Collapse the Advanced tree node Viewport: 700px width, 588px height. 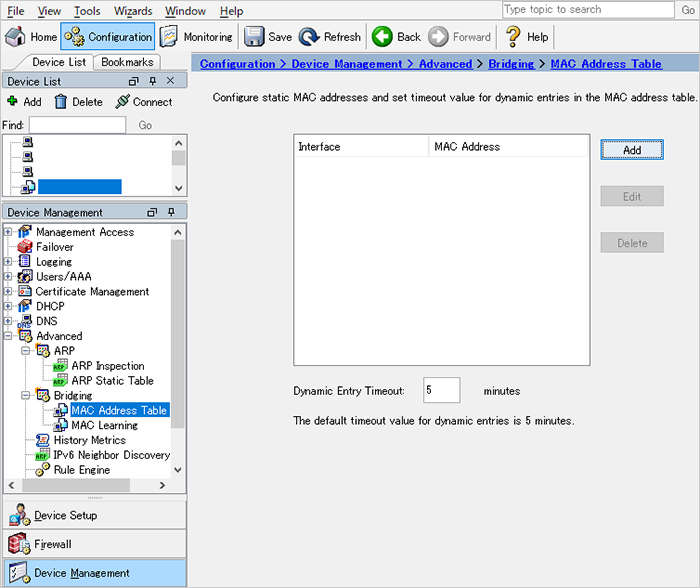[9, 337]
